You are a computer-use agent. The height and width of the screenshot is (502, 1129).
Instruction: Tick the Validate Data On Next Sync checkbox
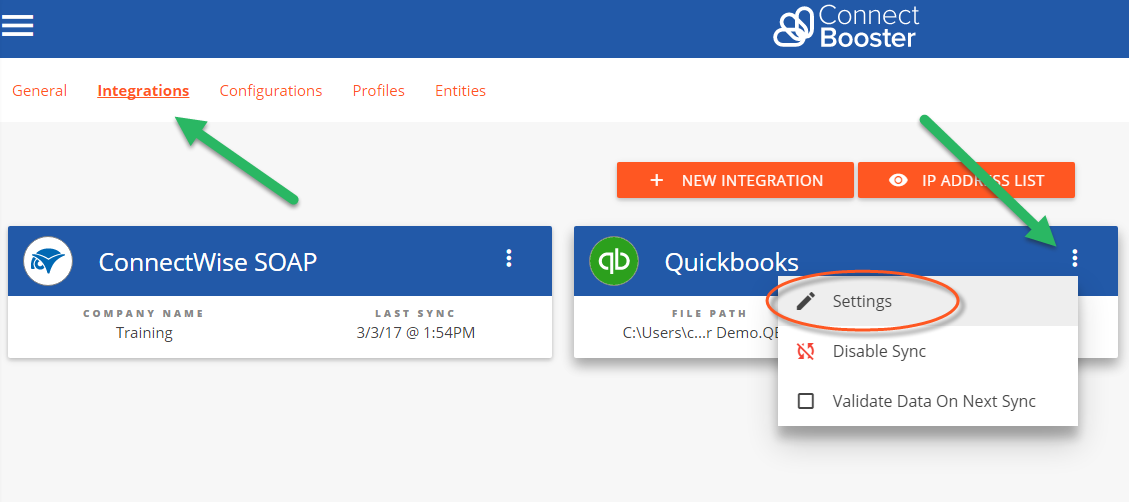[x=806, y=401]
